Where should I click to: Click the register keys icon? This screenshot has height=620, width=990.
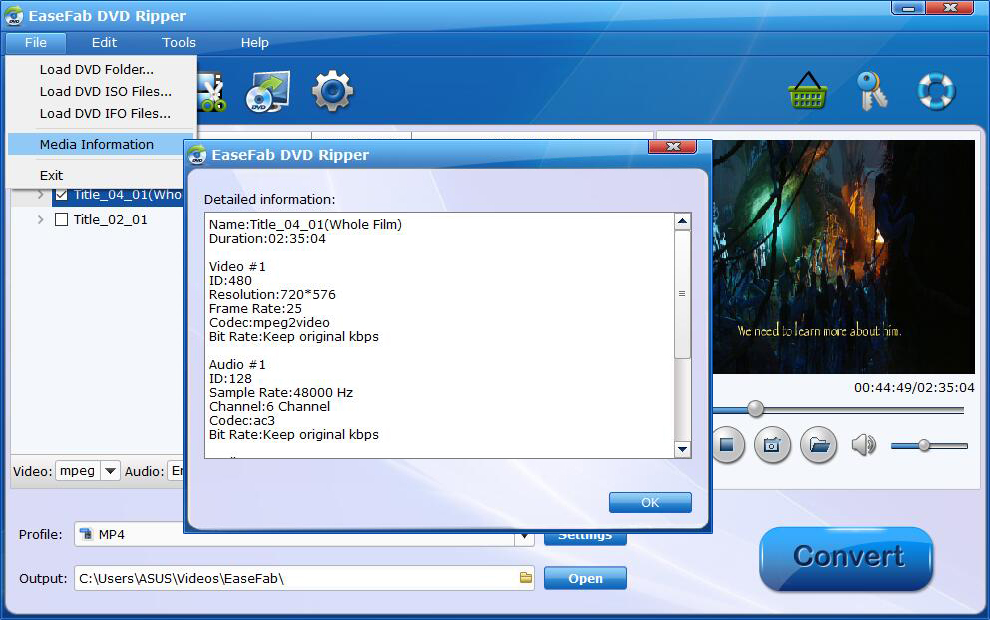tap(872, 92)
